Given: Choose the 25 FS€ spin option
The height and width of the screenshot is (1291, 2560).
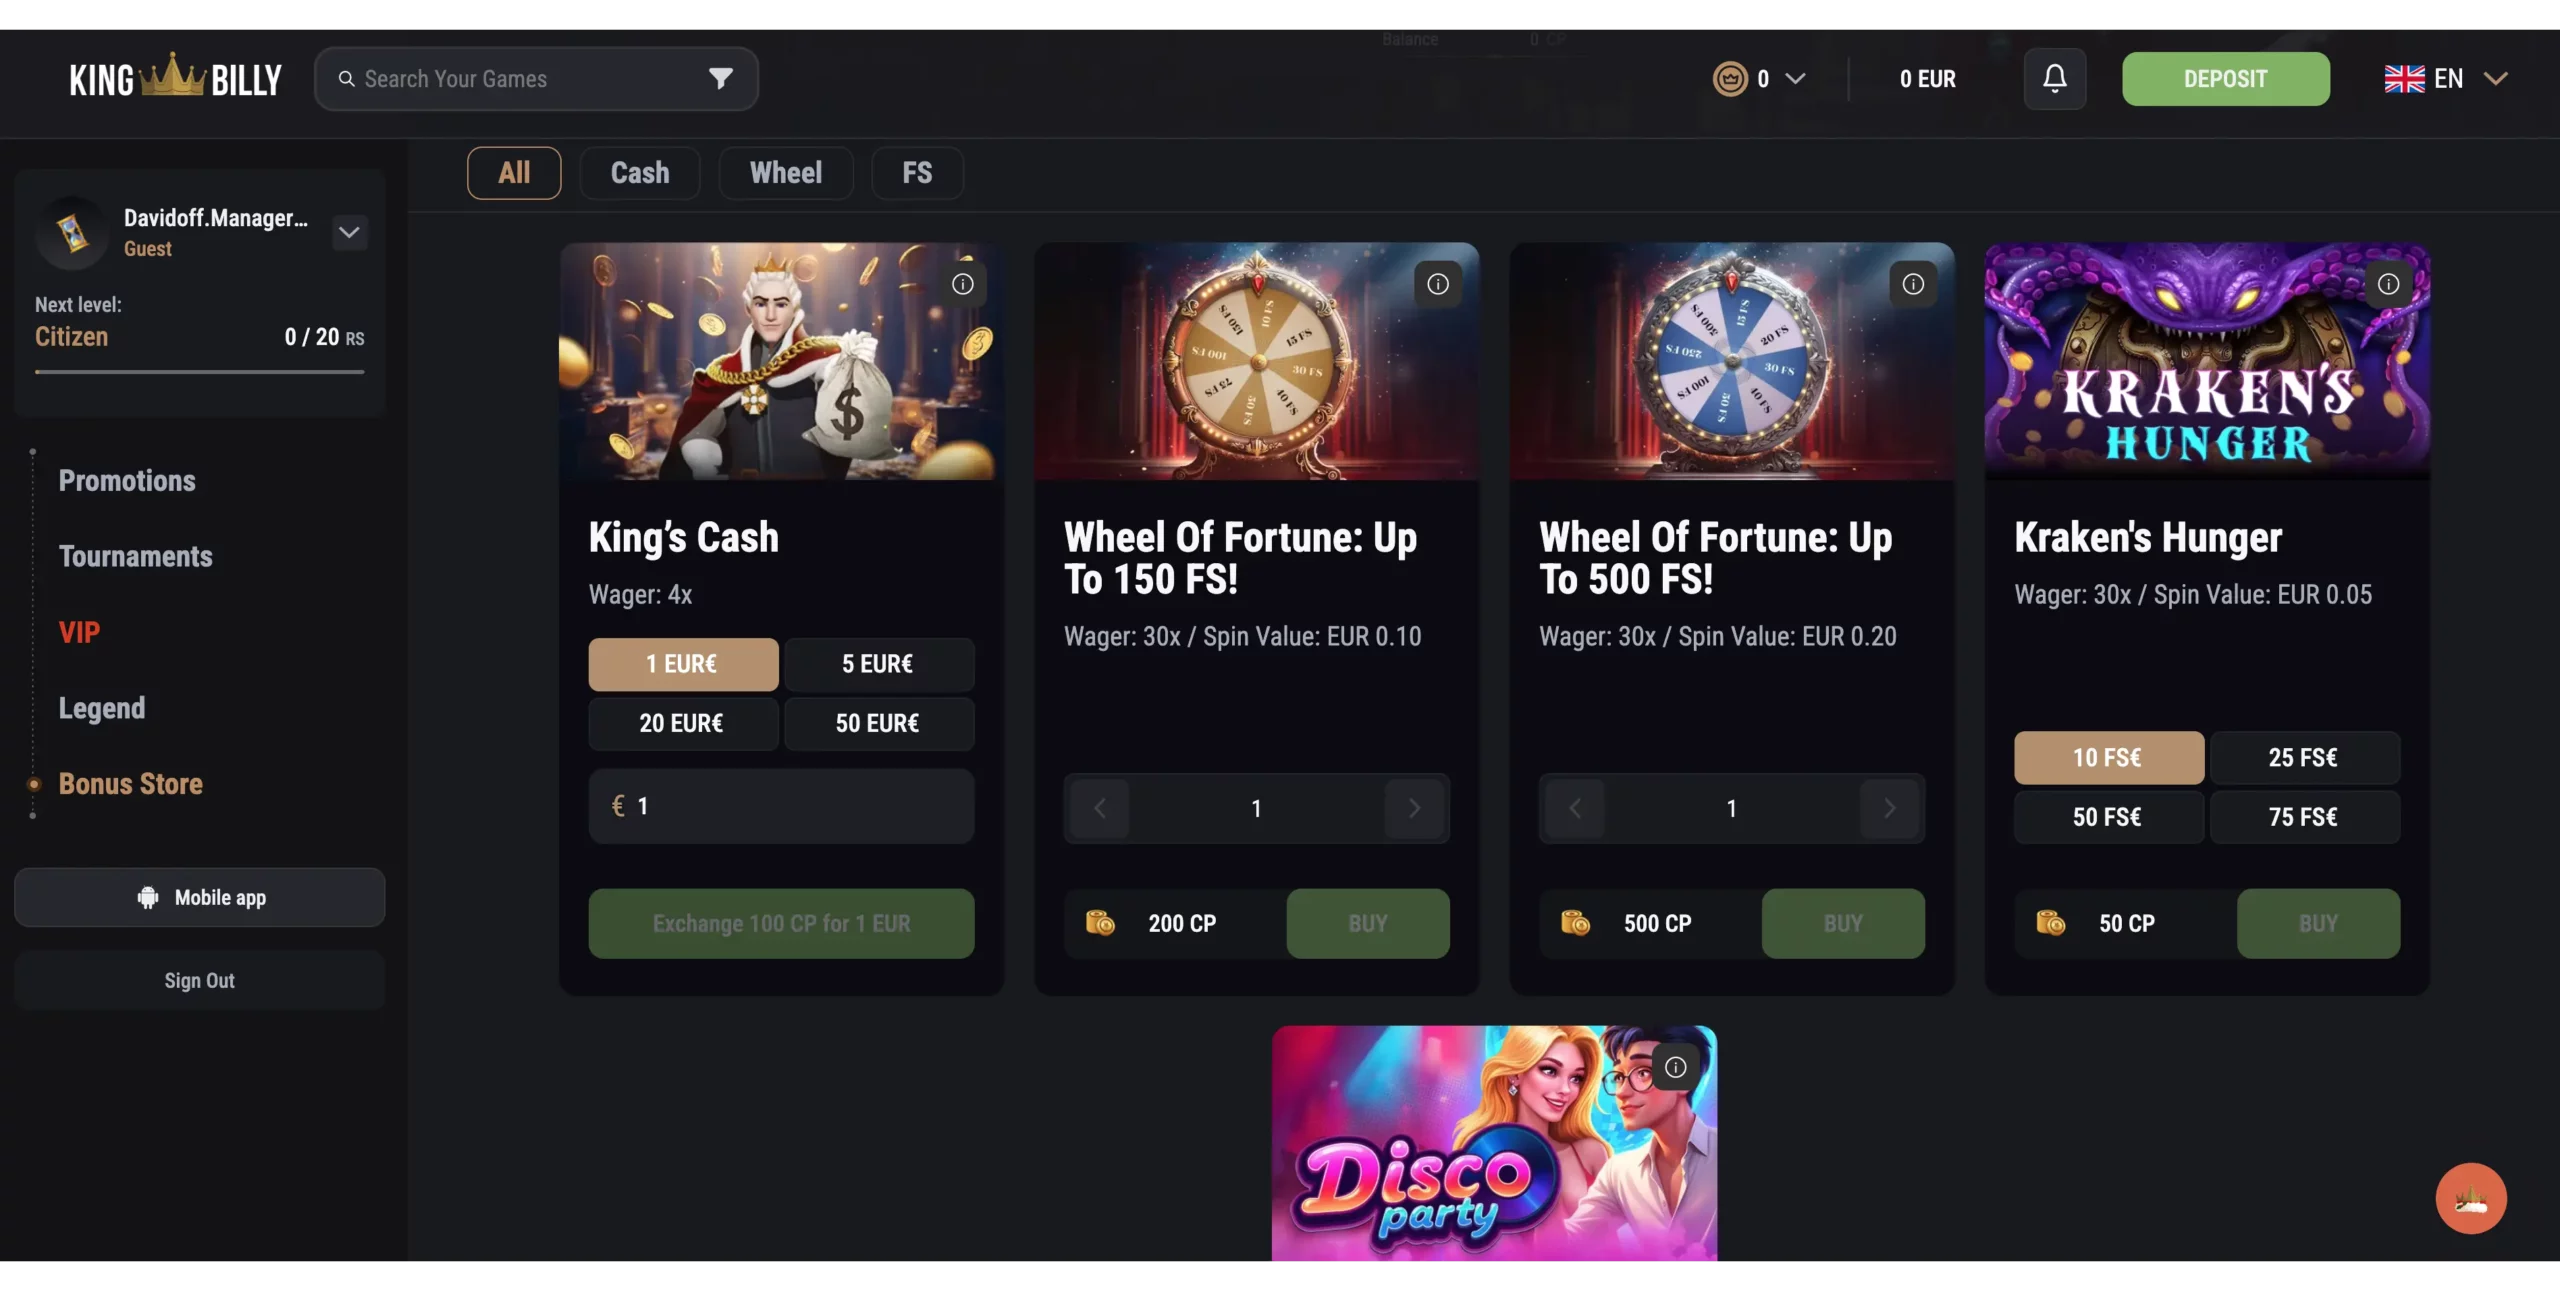Looking at the screenshot, I should (x=2303, y=758).
